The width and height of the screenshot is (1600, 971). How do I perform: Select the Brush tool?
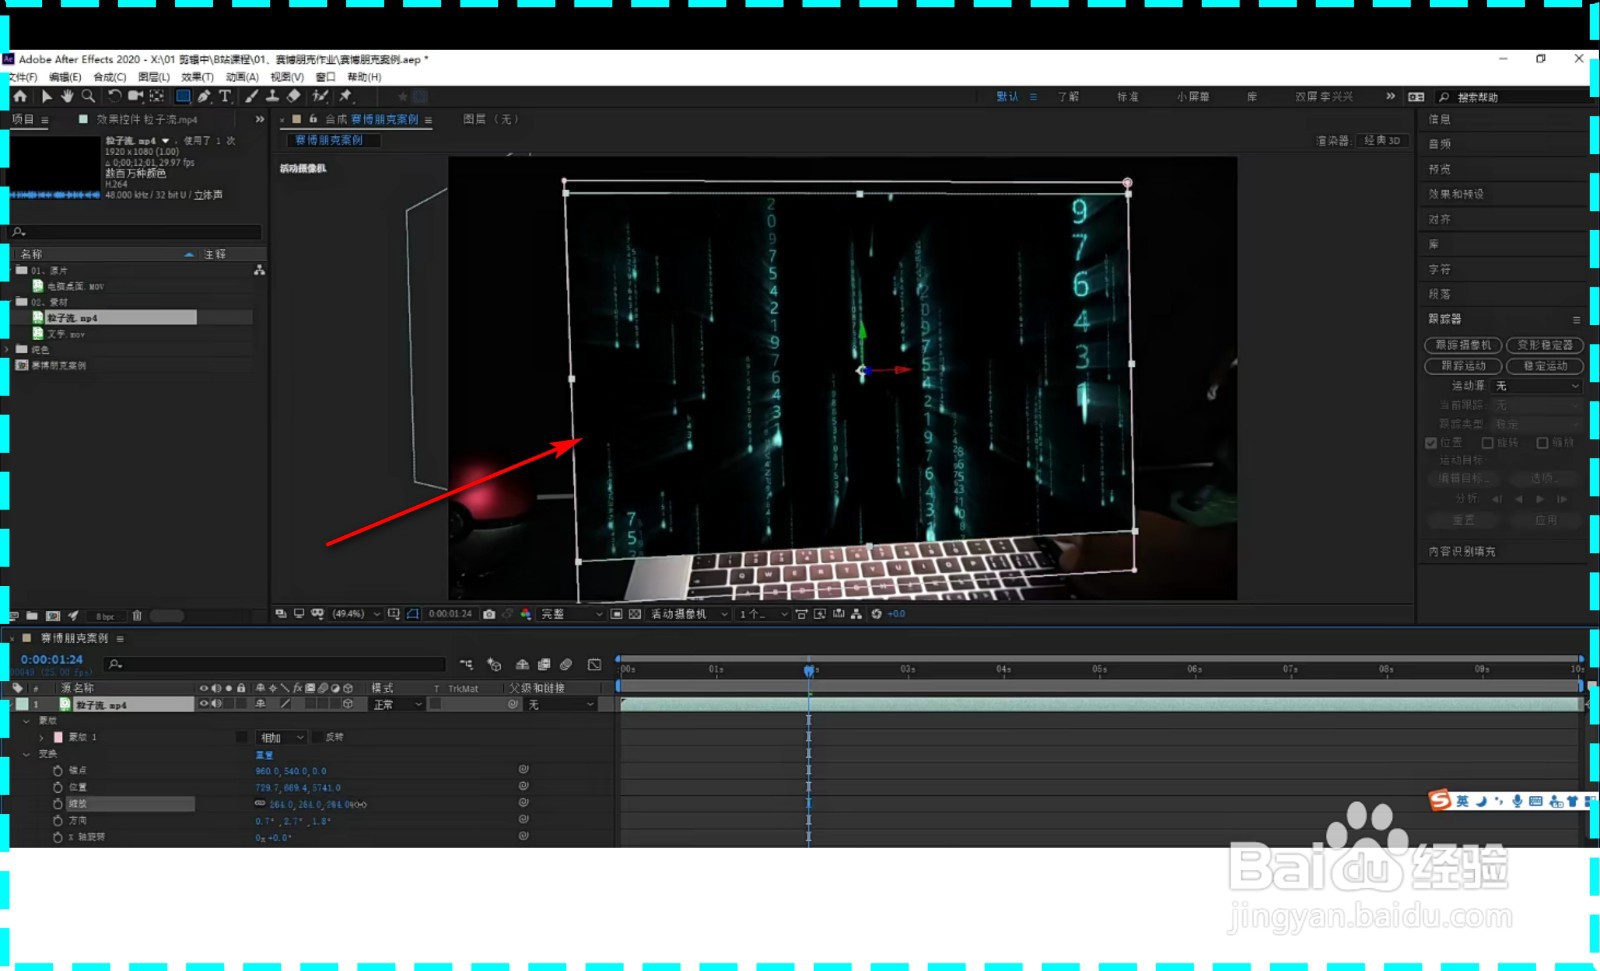251,96
